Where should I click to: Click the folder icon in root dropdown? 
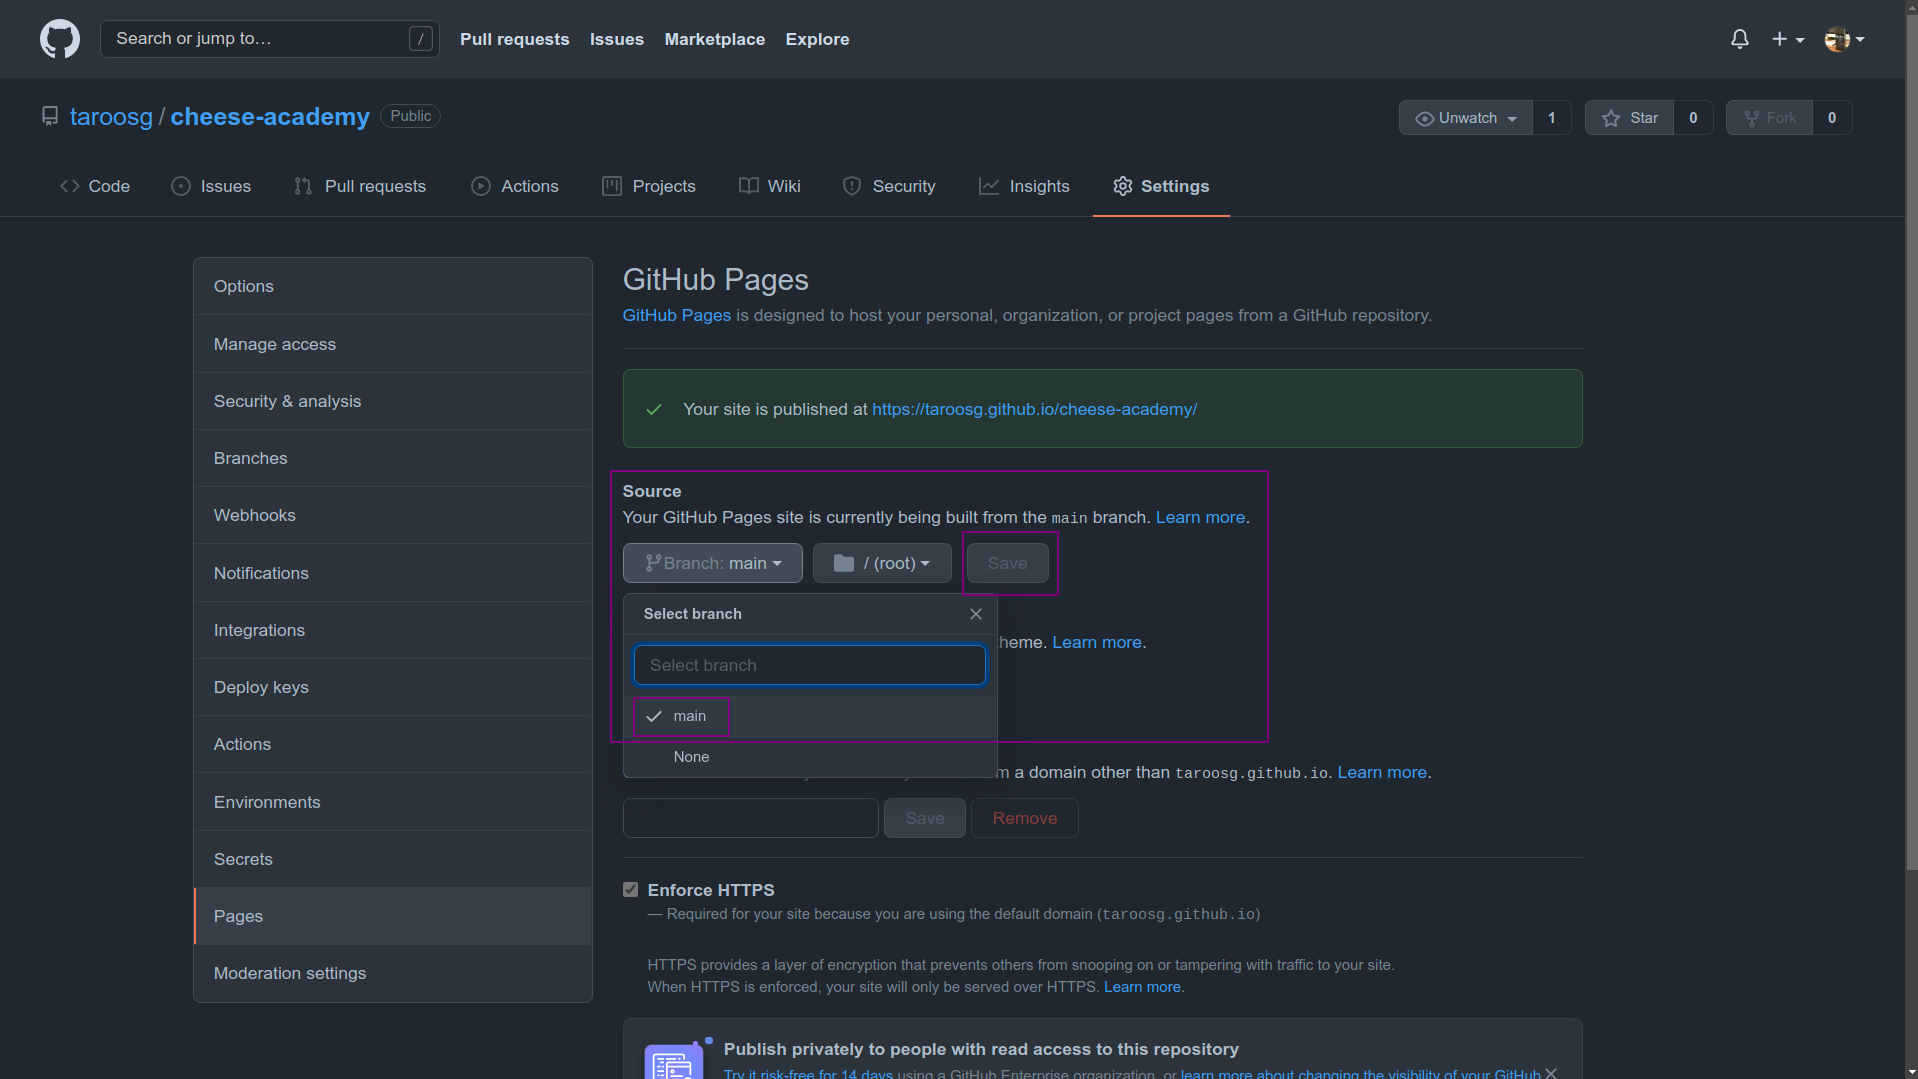pos(843,563)
